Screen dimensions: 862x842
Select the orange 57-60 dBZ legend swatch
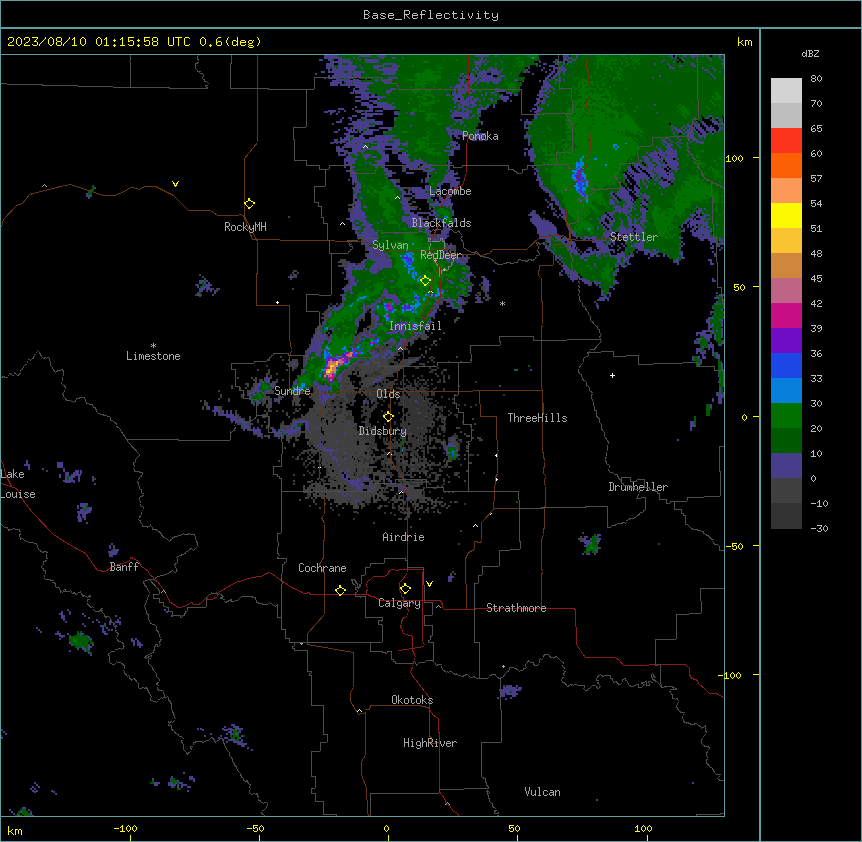[786, 165]
